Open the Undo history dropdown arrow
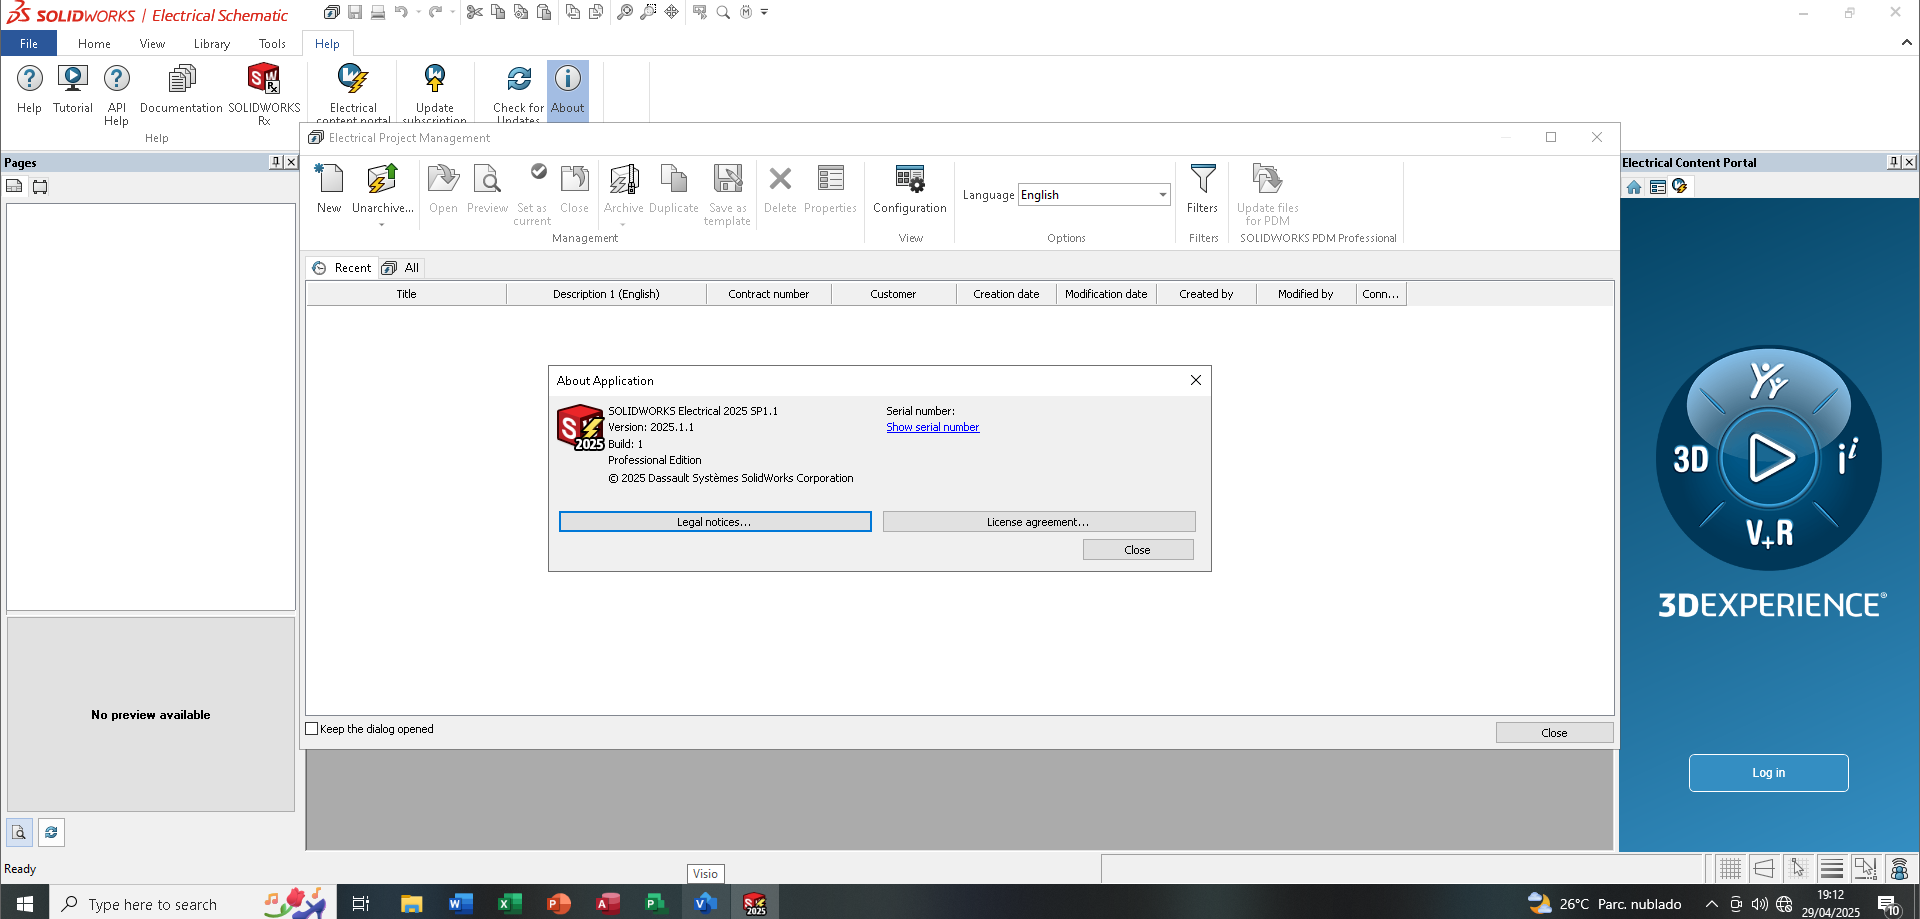The width and height of the screenshot is (1920, 919). (x=418, y=12)
